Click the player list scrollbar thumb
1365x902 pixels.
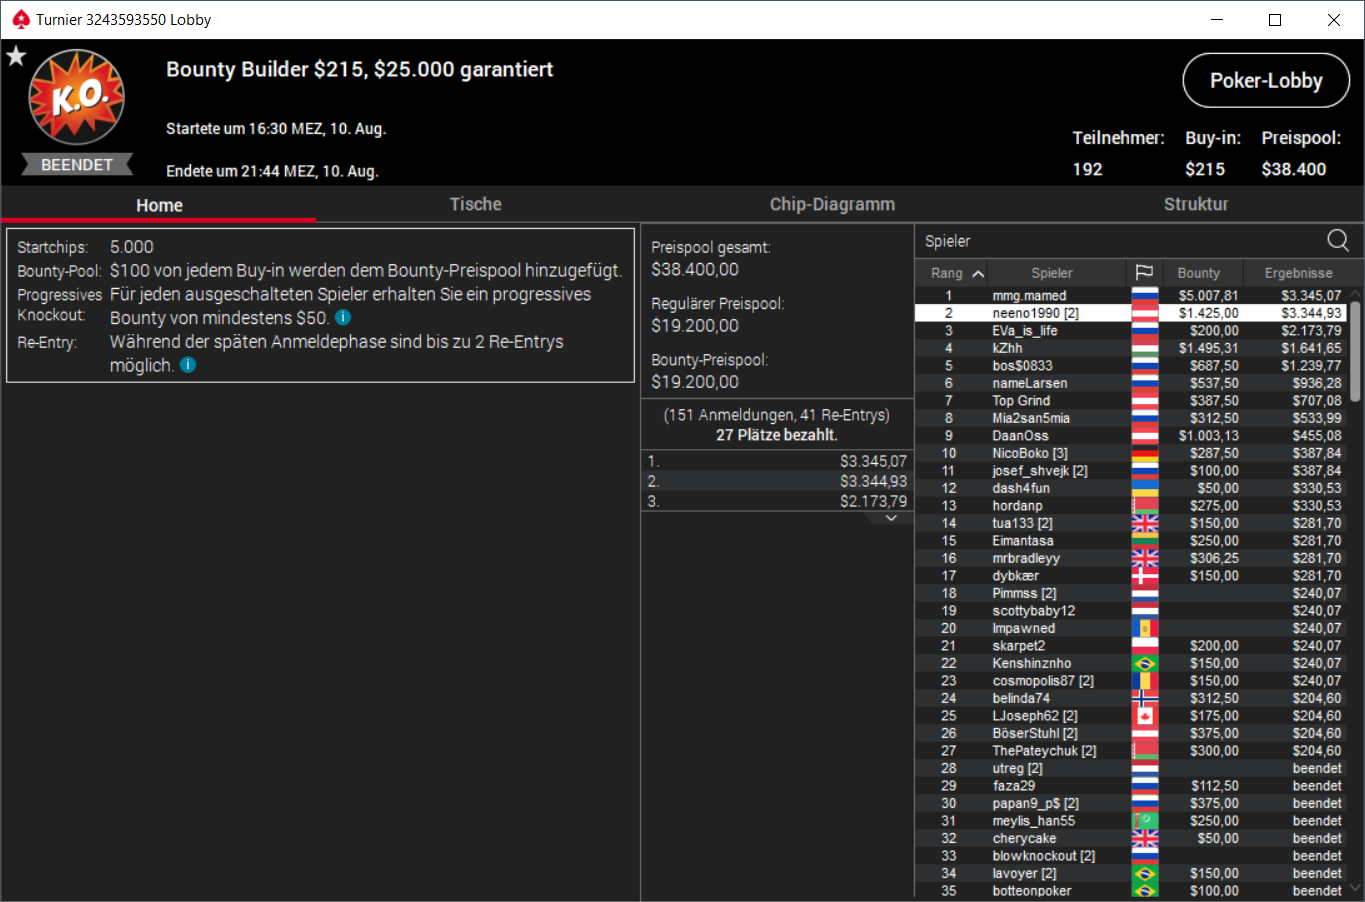tap(1355, 350)
